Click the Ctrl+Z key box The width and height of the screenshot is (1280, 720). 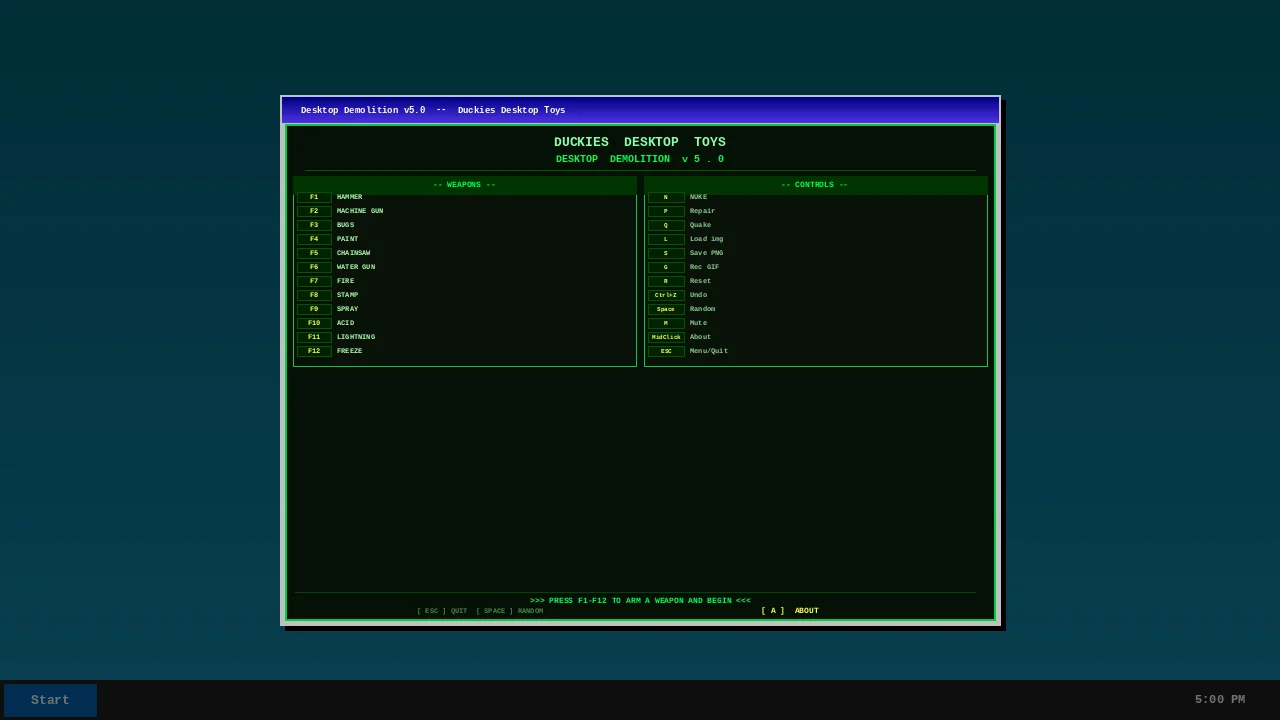666,295
